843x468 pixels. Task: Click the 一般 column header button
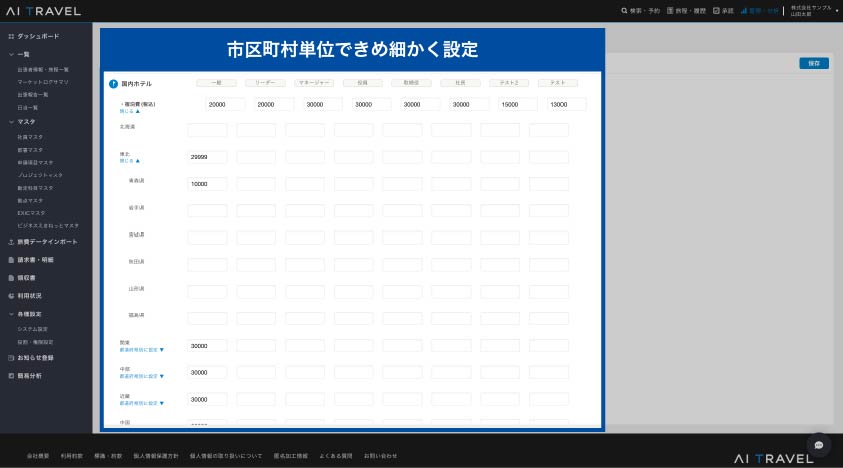point(216,83)
